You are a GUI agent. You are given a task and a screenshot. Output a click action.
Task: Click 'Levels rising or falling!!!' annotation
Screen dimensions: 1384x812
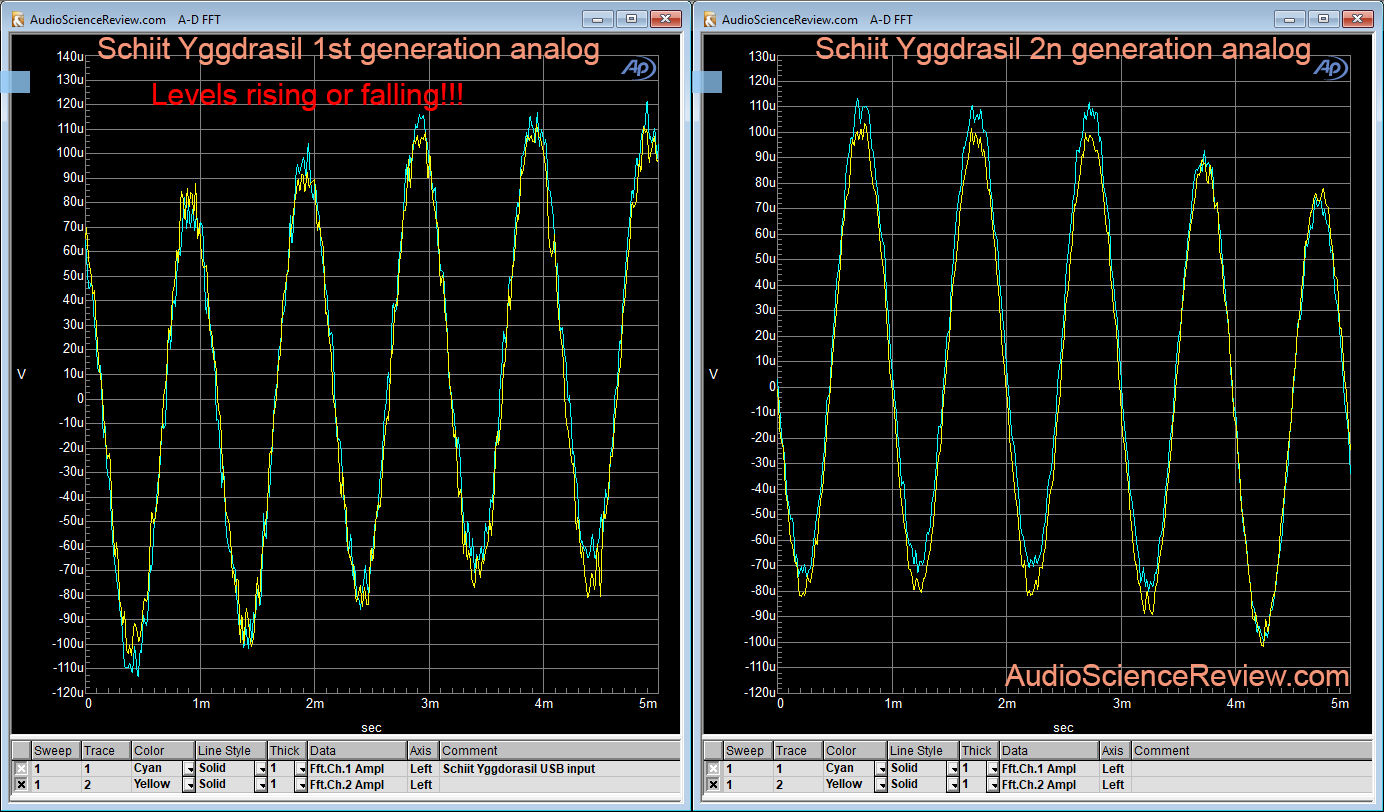tap(307, 95)
